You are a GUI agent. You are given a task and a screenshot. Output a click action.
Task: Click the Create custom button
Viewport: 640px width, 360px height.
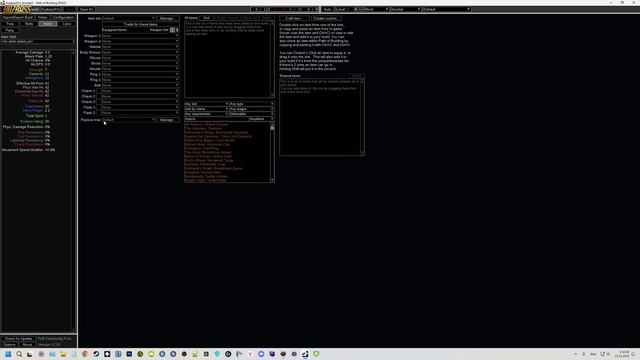tap(326, 18)
